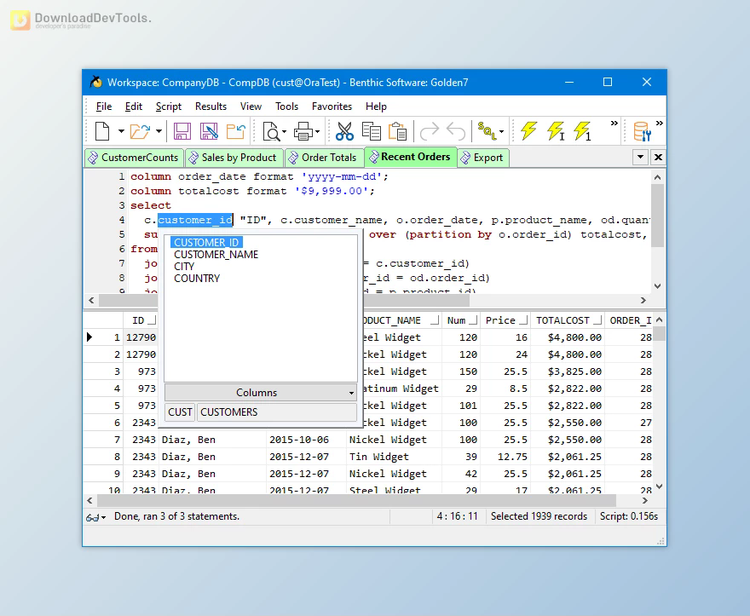Cut the selected text with scissors

click(344, 131)
